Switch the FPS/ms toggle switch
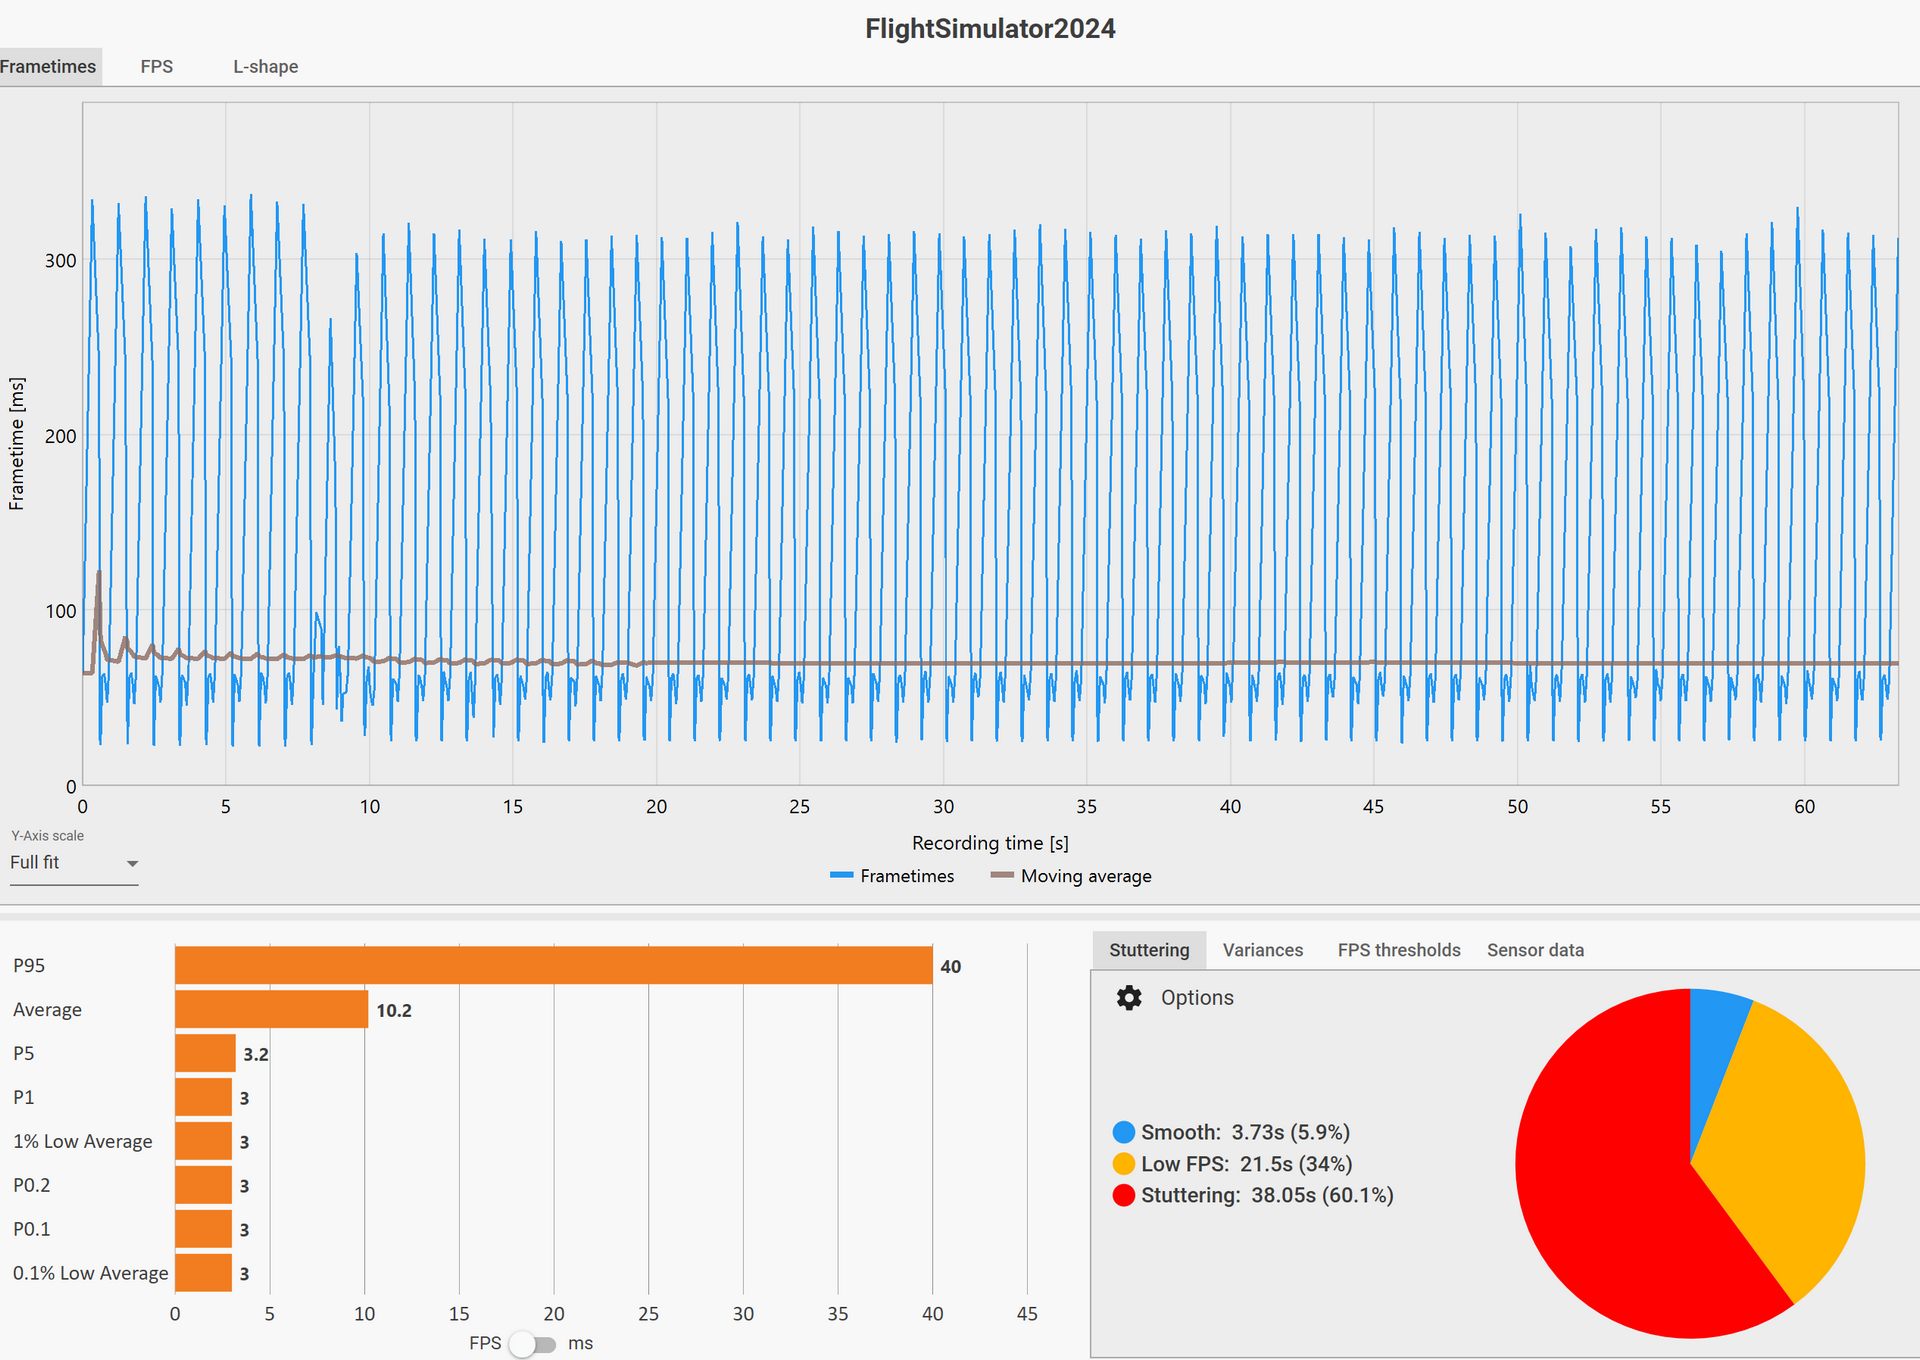 tap(532, 1344)
